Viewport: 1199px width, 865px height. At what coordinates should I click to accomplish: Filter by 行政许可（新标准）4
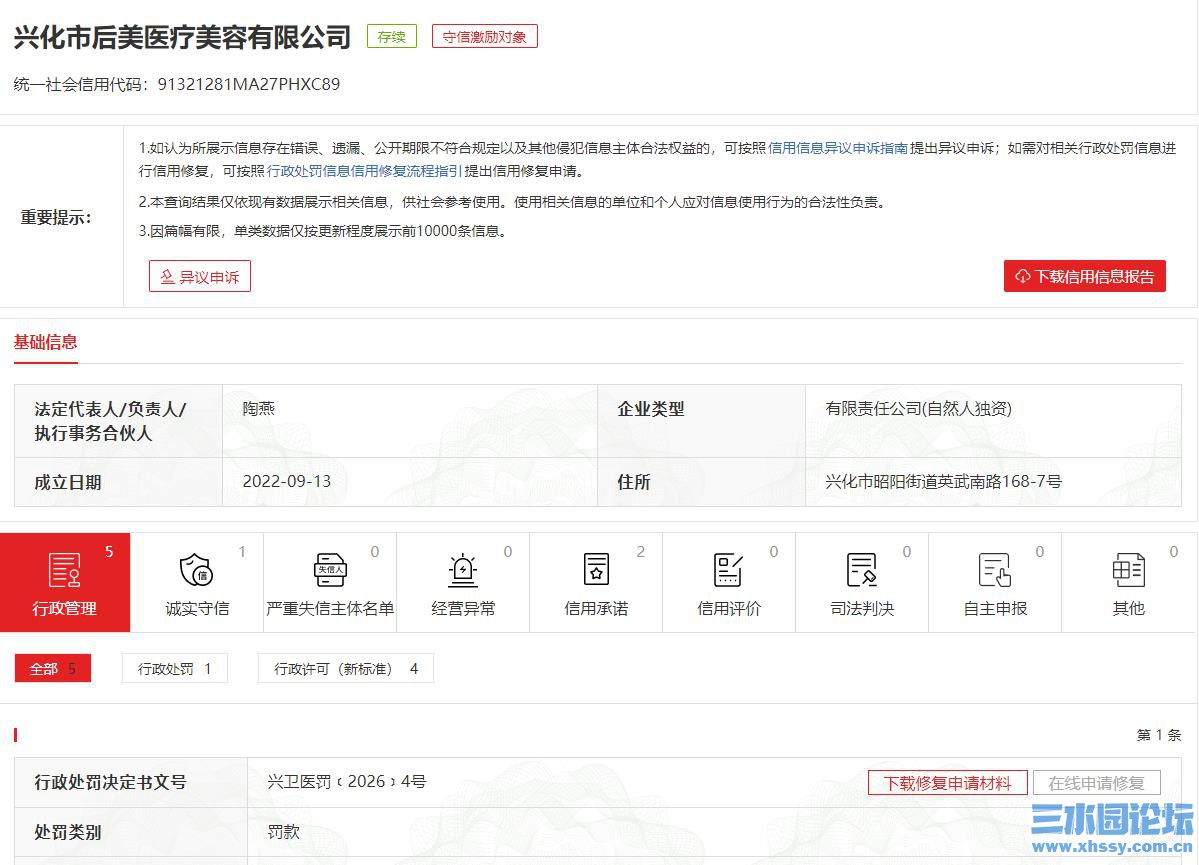tap(346, 668)
